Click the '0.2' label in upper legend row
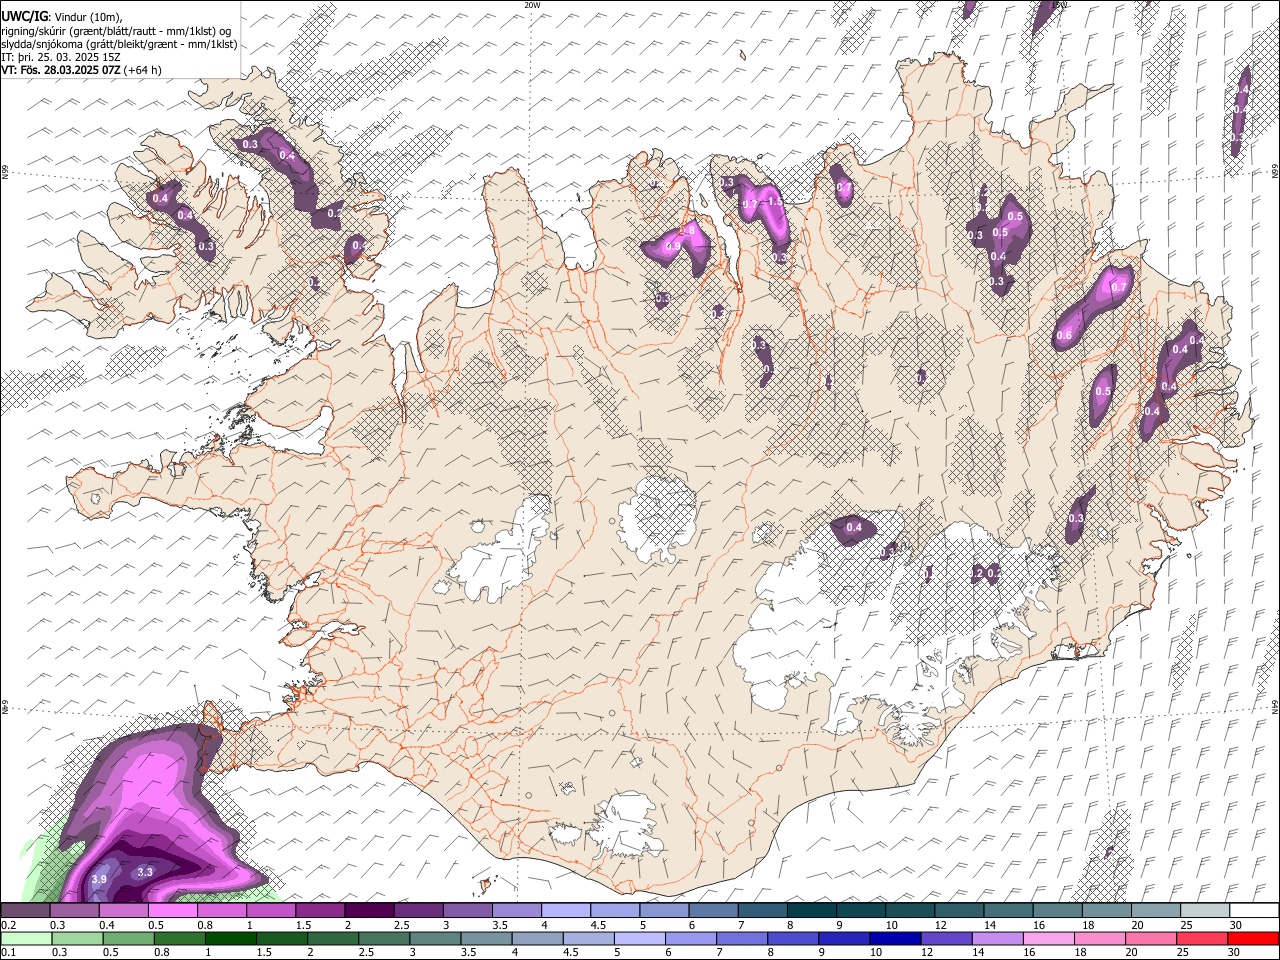The width and height of the screenshot is (1280, 960). click(x=8, y=925)
